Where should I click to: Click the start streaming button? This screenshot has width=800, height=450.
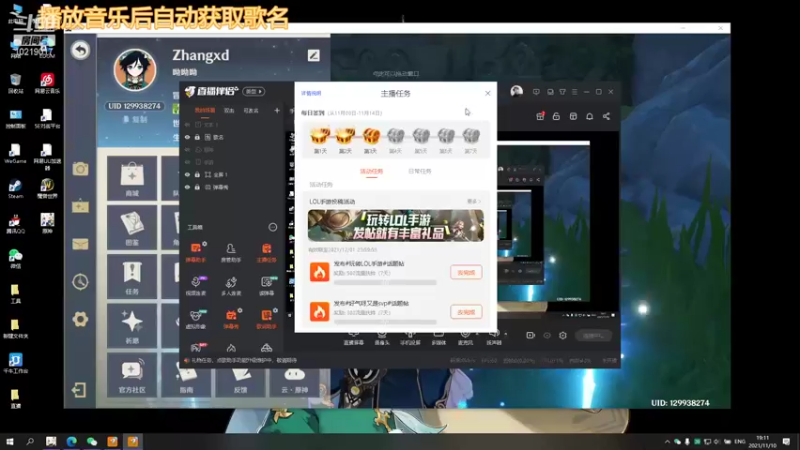593,336
